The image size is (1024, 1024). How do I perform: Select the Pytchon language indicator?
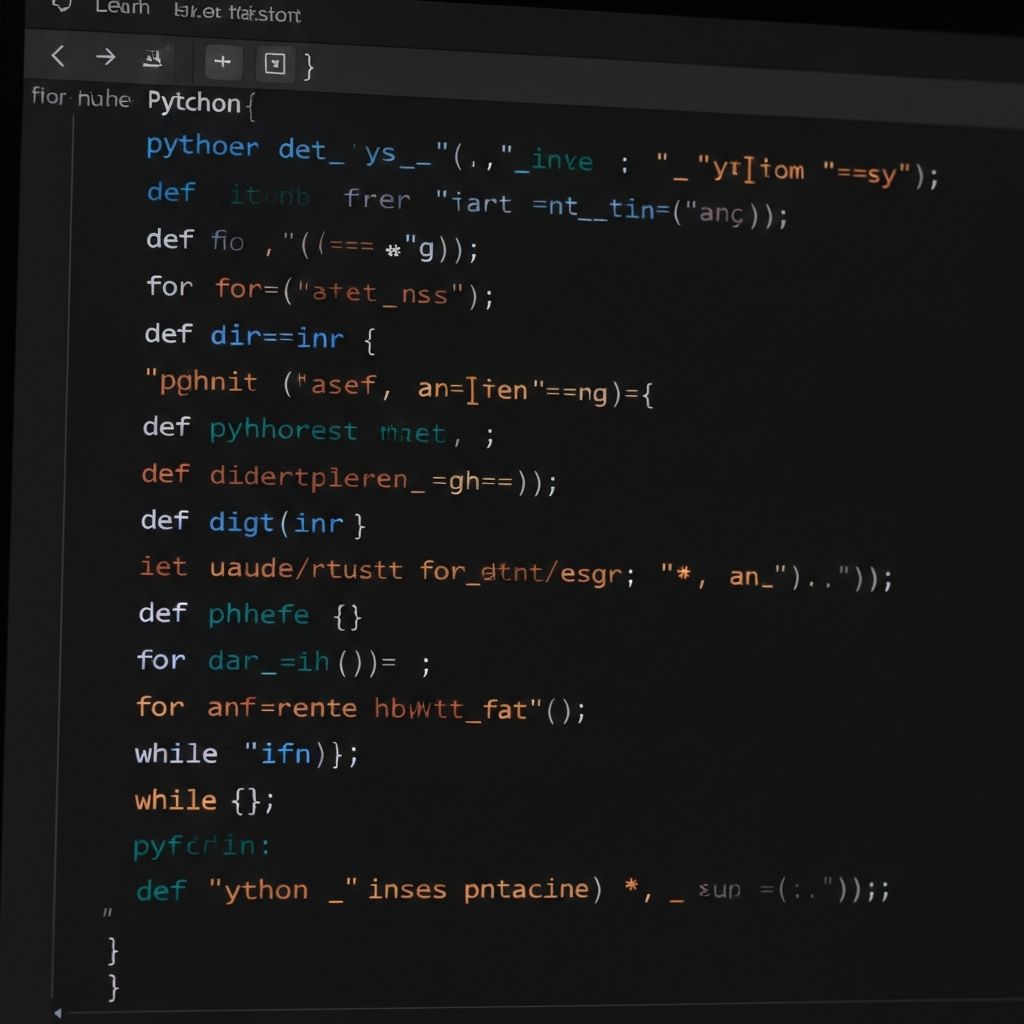click(192, 103)
